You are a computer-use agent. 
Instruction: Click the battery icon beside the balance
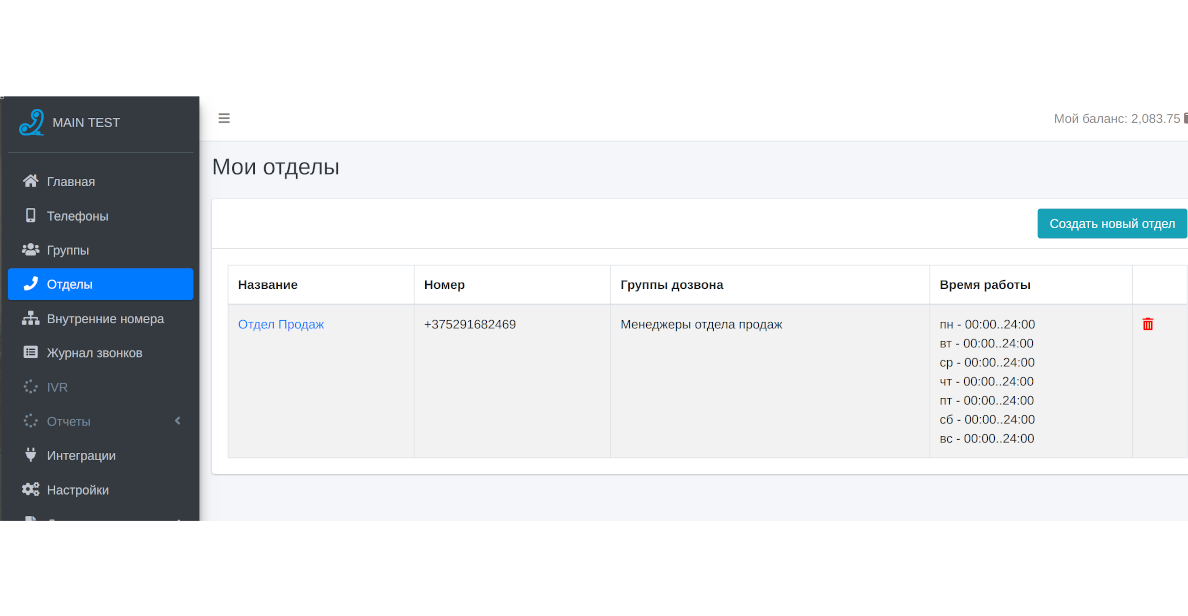tap(1184, 117)
